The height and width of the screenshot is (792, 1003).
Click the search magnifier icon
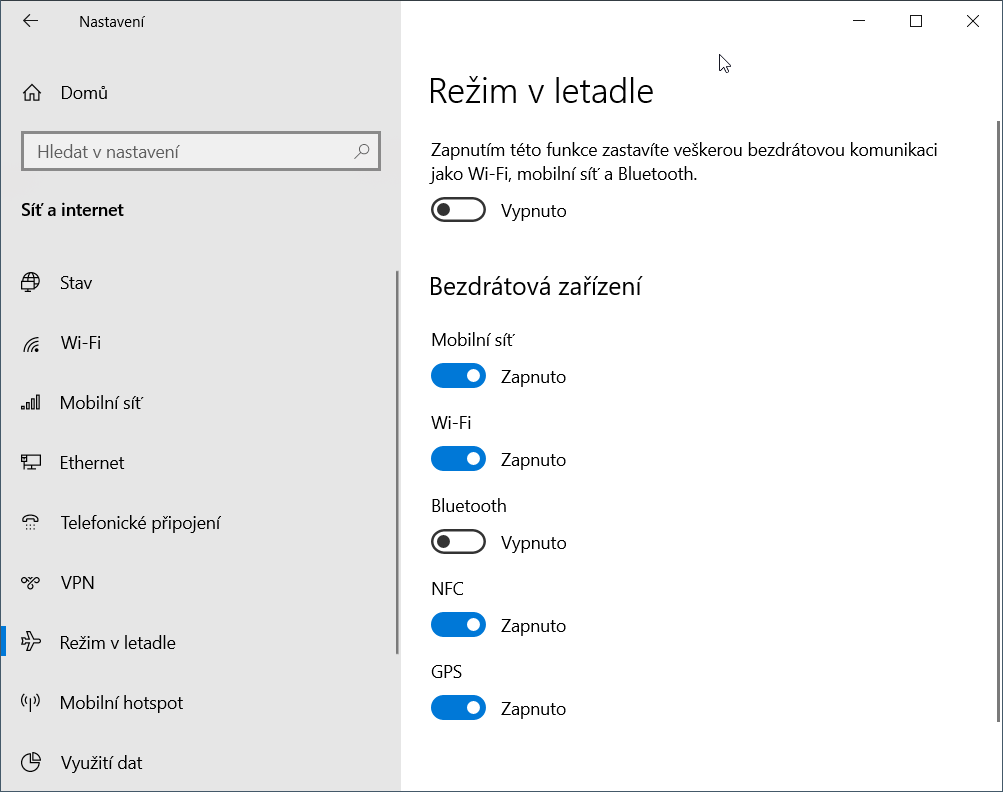coord(361,152)
